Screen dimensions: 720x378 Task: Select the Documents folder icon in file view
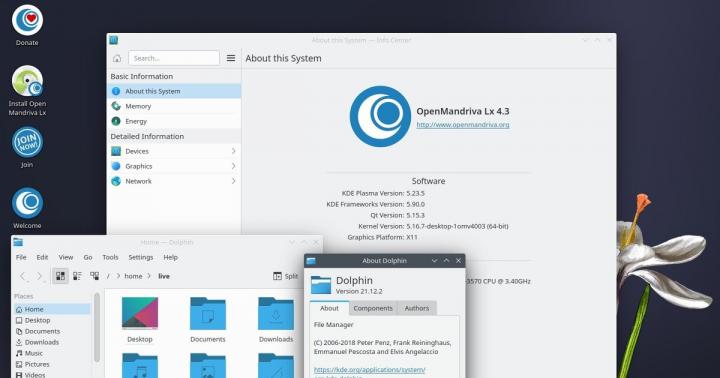pyautogui.click(x=208, y=313)
